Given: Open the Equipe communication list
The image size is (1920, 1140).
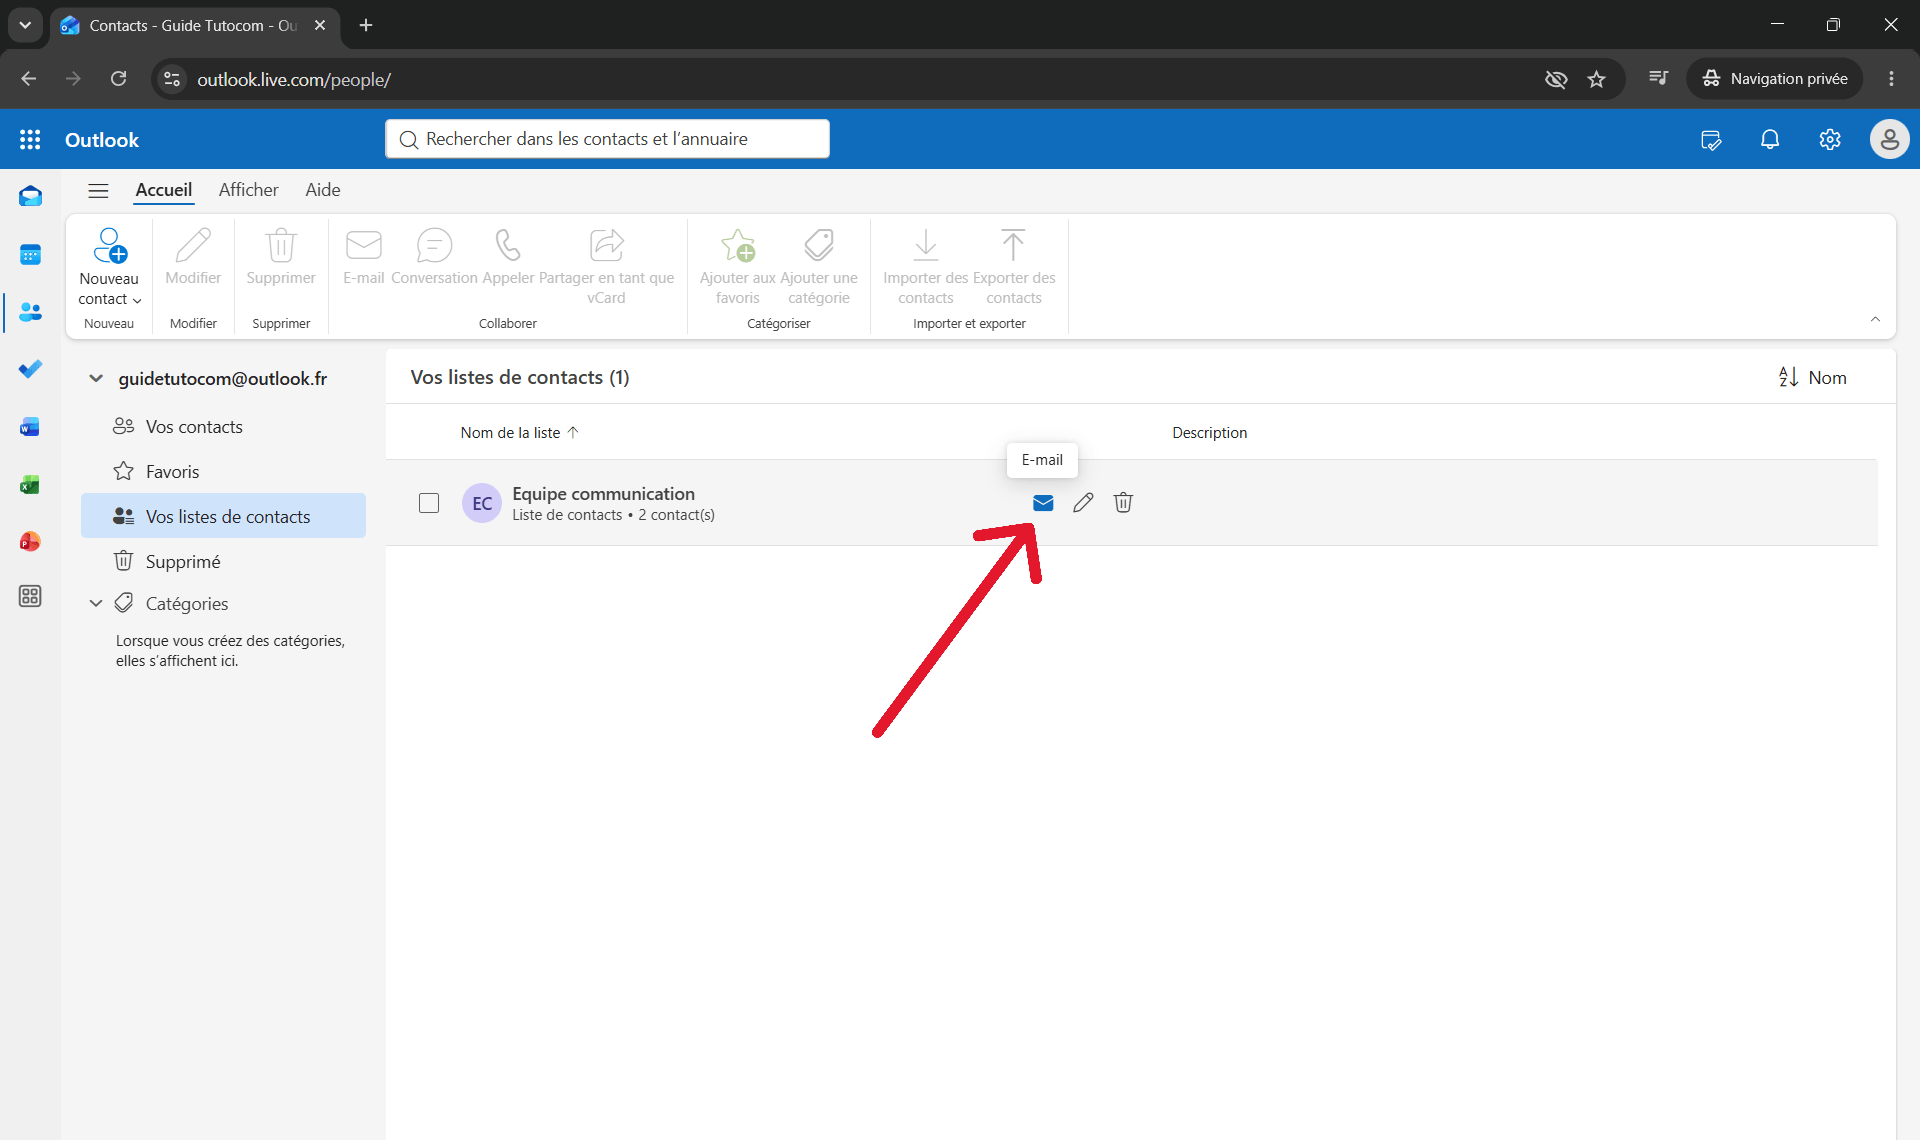Looking at the screenshot, I should [x=603, y=494].
